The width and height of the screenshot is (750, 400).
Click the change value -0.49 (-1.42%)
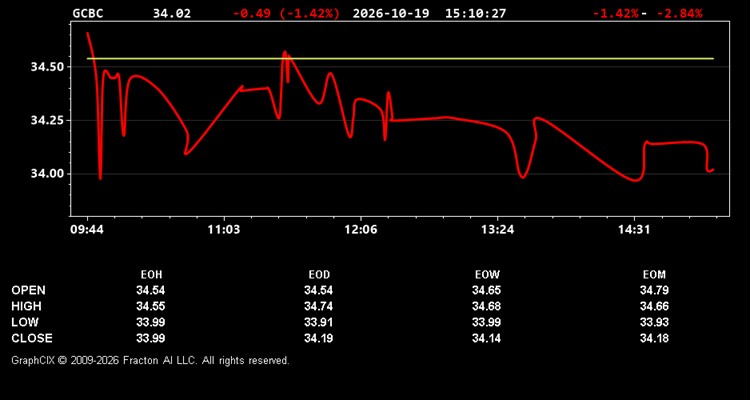(x=287, y=13)
